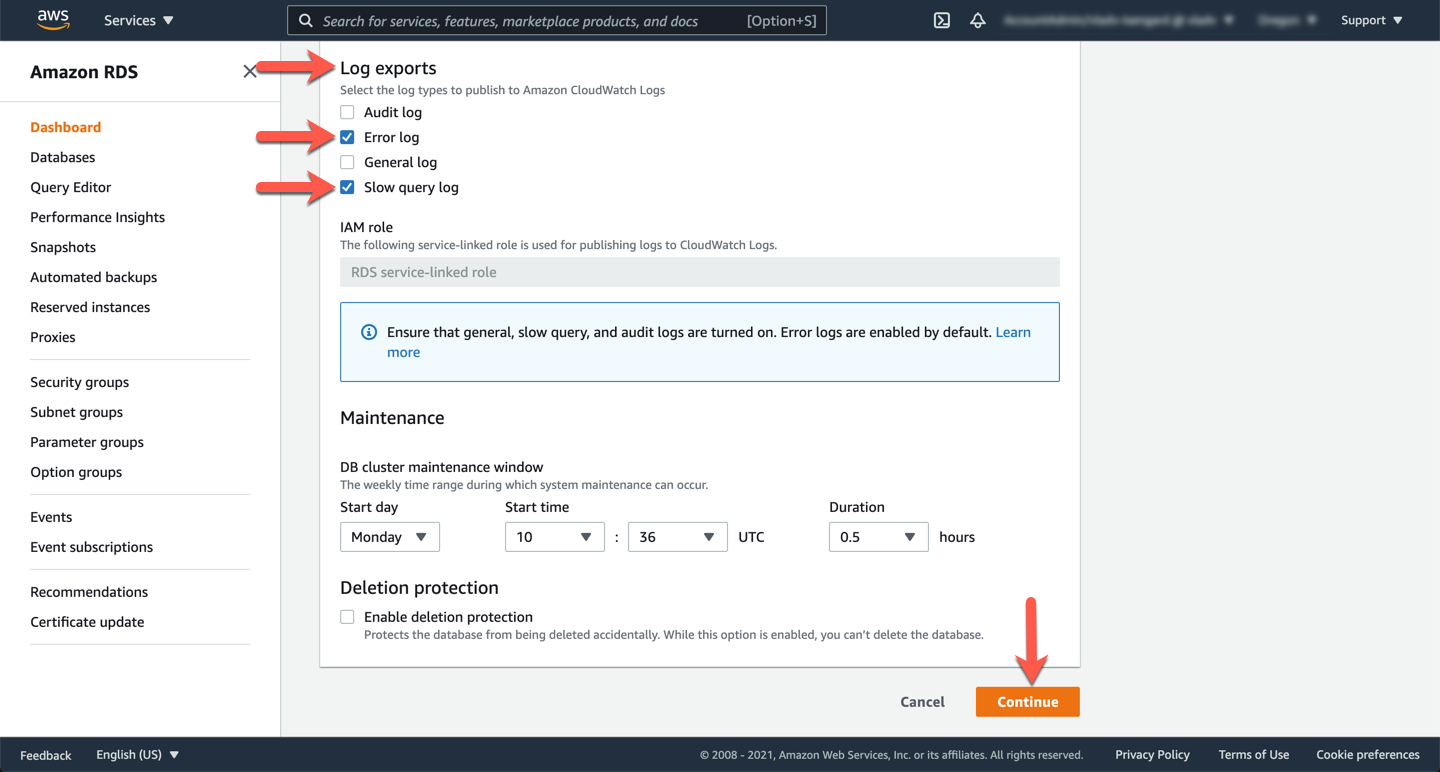1440x772 pixels.
Task: Click the info icon in the alert box
Action: (x=369, y=332)
